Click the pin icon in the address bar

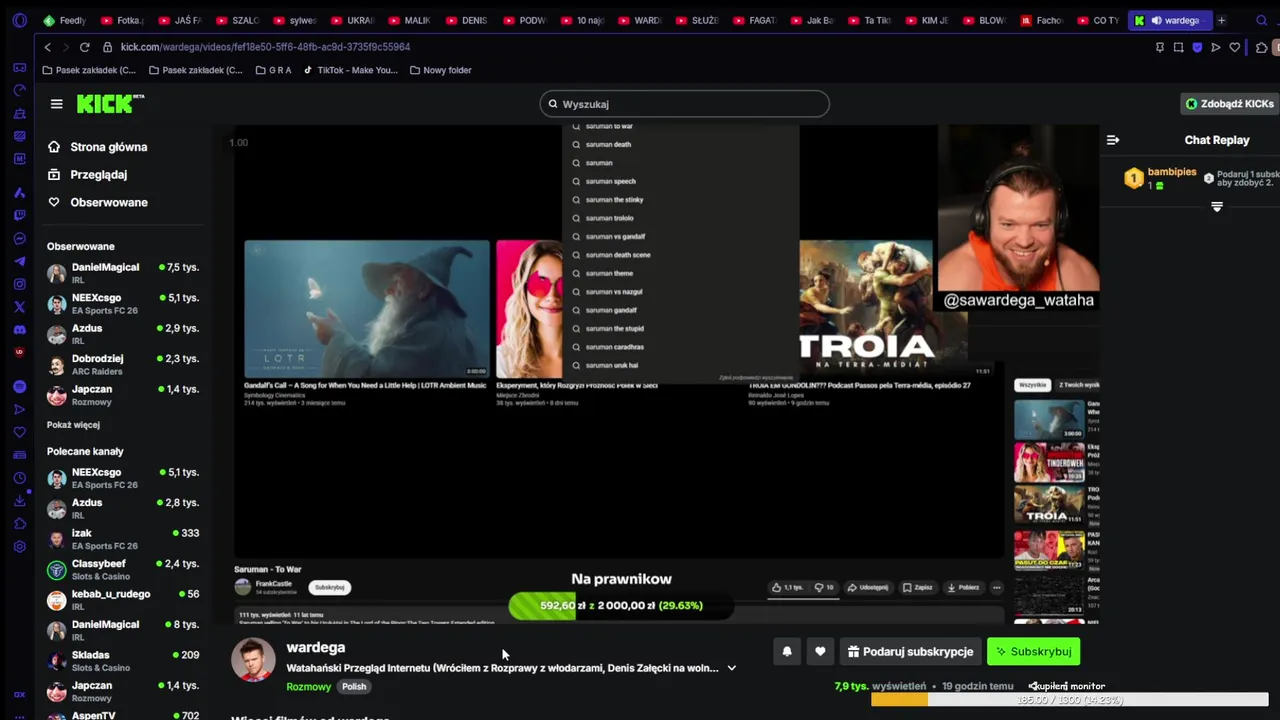(1160, 47)
